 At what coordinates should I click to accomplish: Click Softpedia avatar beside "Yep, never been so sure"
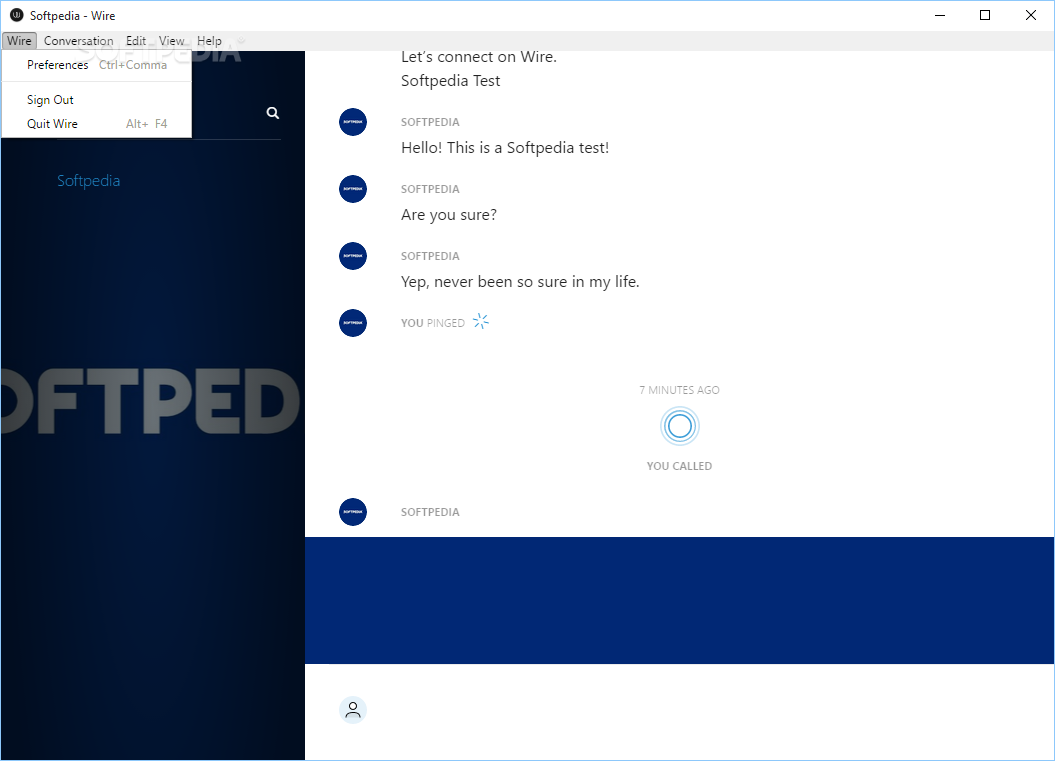pos(353,256)
